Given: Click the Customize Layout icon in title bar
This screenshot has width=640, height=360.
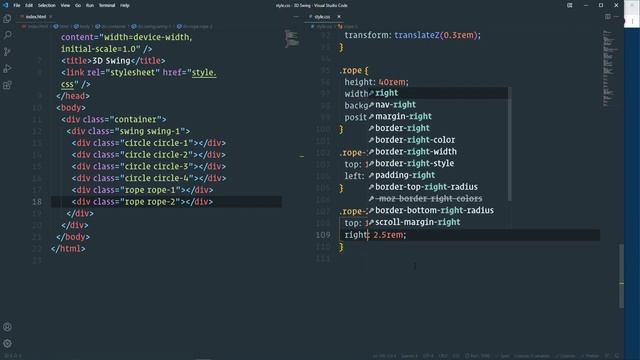Looking at the screenshot, I should [570, 5].
